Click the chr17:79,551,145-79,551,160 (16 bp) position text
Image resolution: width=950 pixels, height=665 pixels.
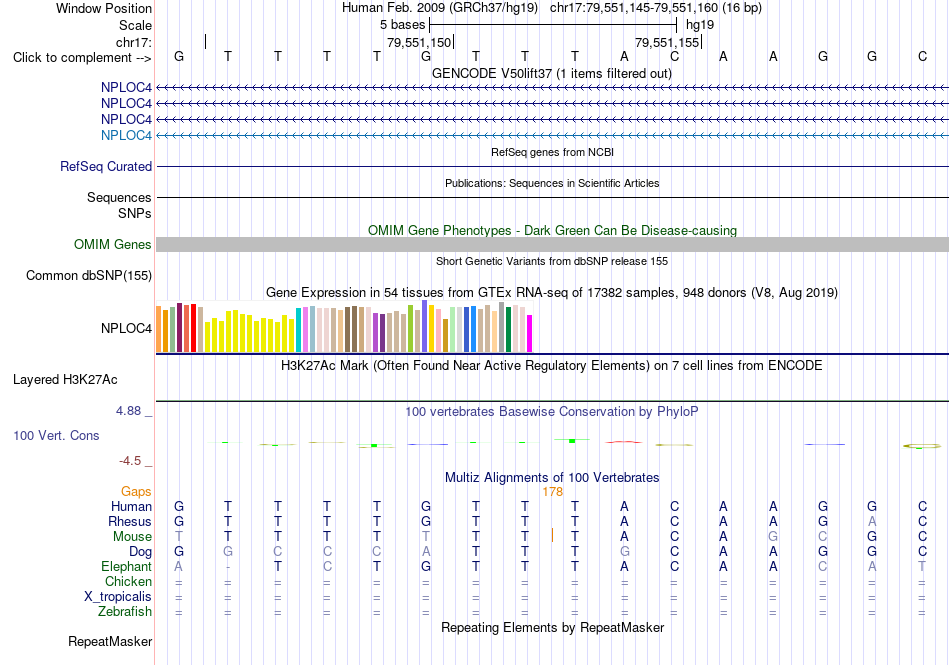(x=656, y=8)
